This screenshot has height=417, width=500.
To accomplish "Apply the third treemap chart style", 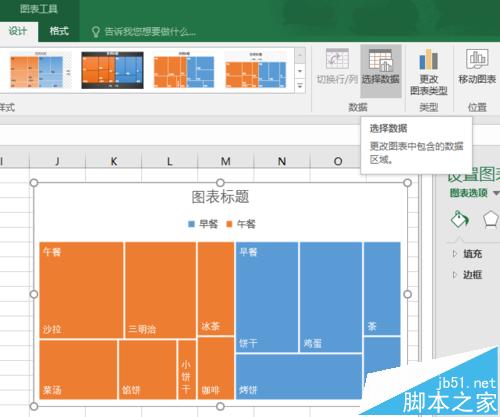I will pos(184,70).
